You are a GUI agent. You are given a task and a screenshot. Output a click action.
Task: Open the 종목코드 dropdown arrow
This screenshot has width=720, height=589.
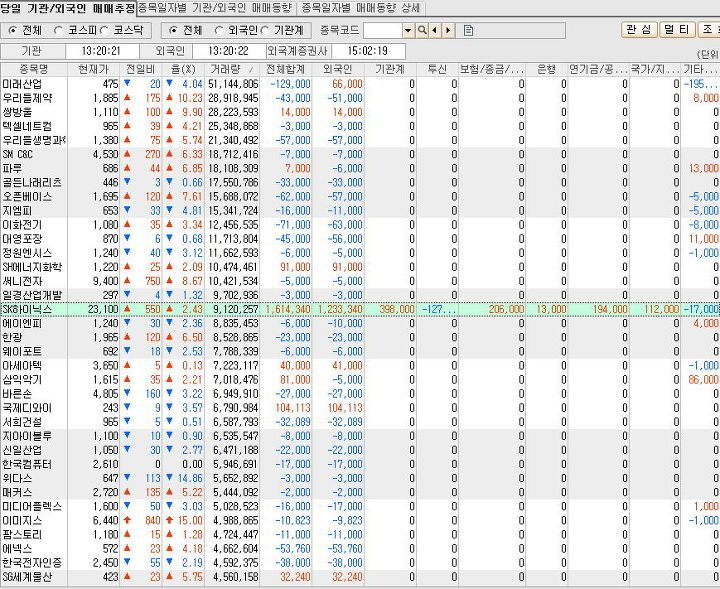[408, 31]
